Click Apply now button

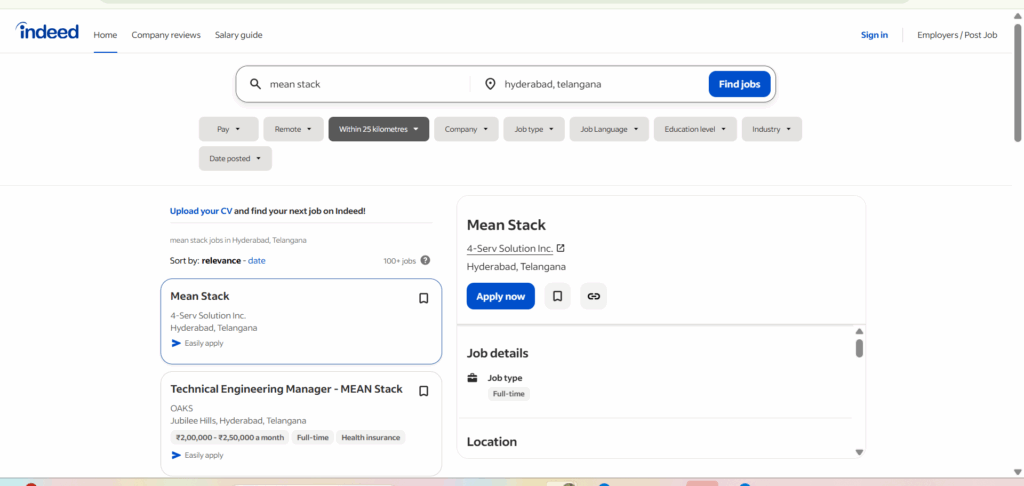pos(500,296)
